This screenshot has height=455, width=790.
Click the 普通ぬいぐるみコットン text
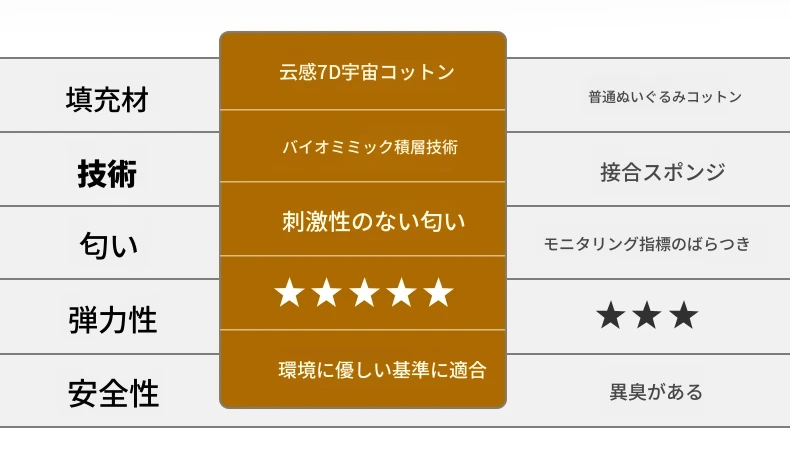tap(665, 97)
